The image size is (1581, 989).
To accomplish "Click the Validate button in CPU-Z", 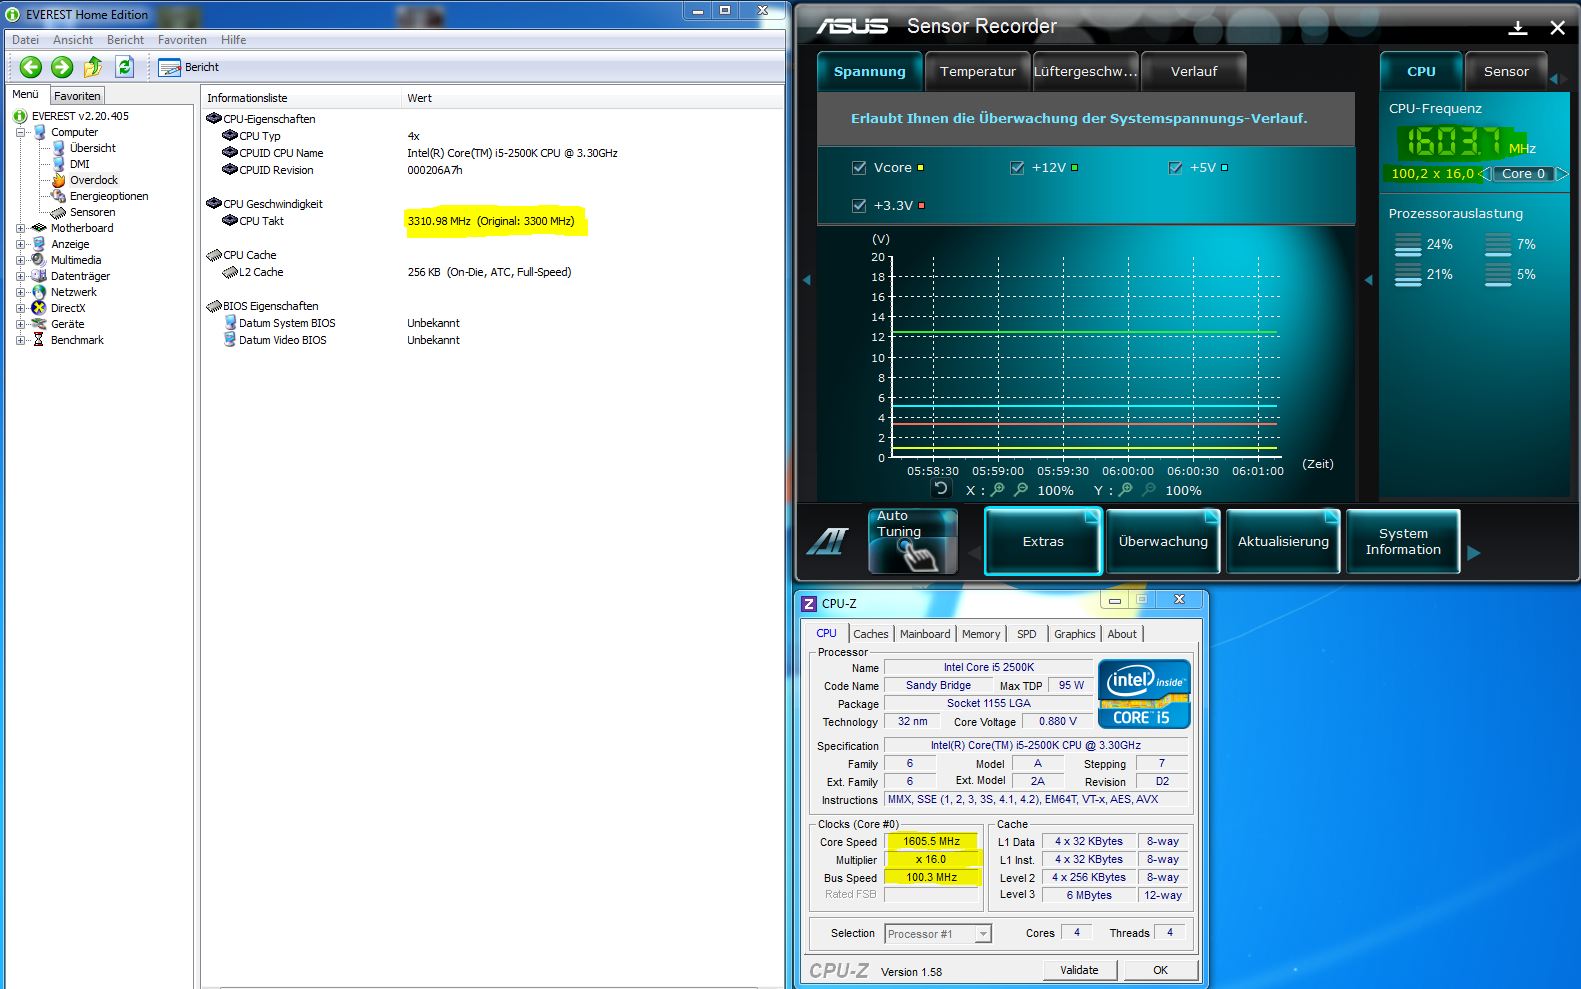I will (x=1079, y=970).
